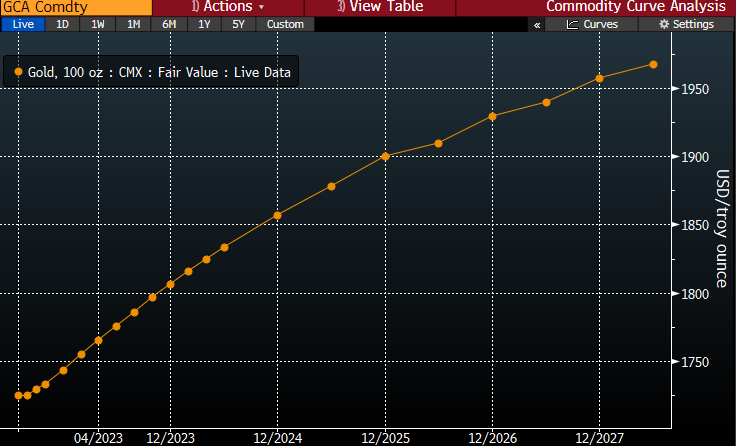
Task: Click the data point at 12/2024
Action: coord(277,215)
